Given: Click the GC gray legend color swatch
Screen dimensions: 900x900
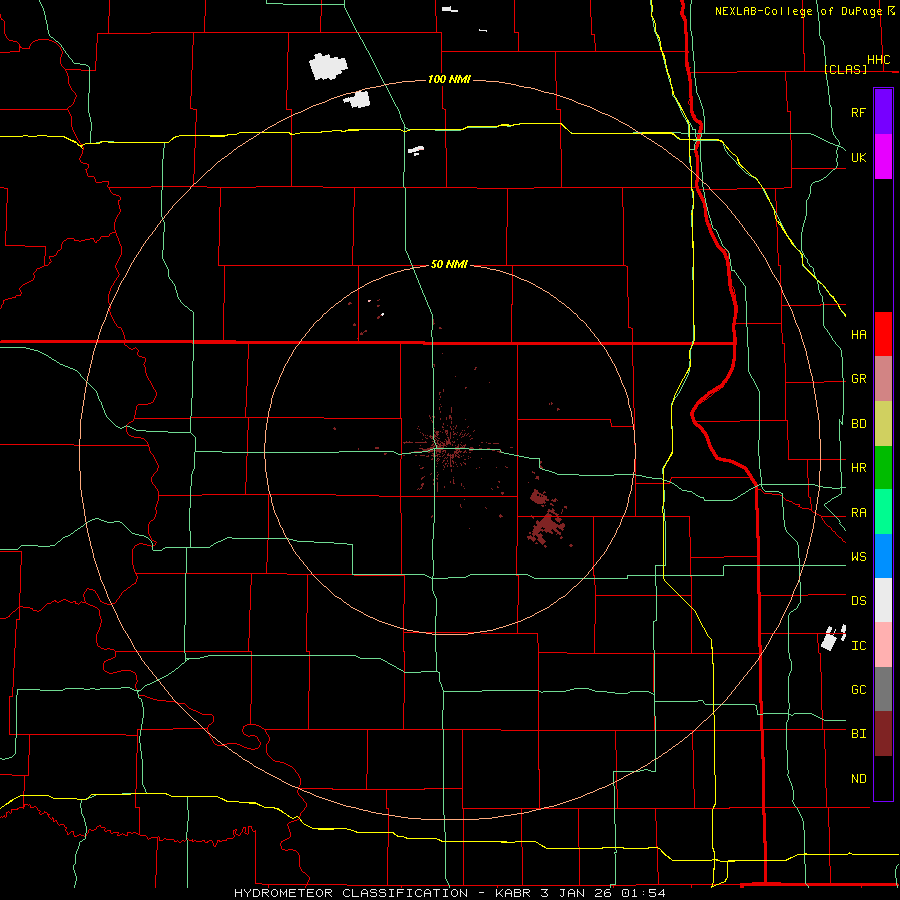Looking at the screenshot, I should (x=883, y=689).
